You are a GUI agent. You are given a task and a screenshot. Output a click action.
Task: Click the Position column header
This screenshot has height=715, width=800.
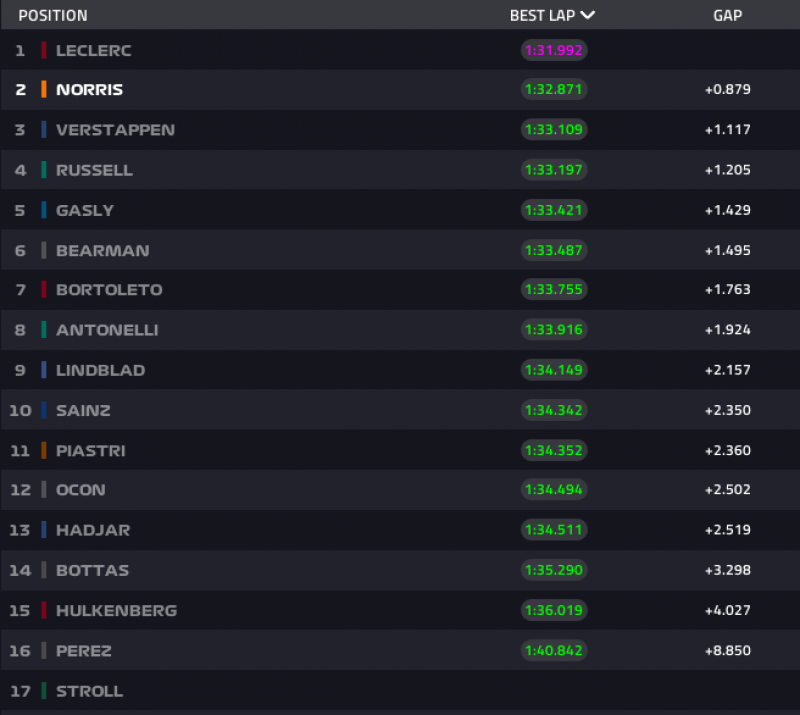(x=53, y=15)
